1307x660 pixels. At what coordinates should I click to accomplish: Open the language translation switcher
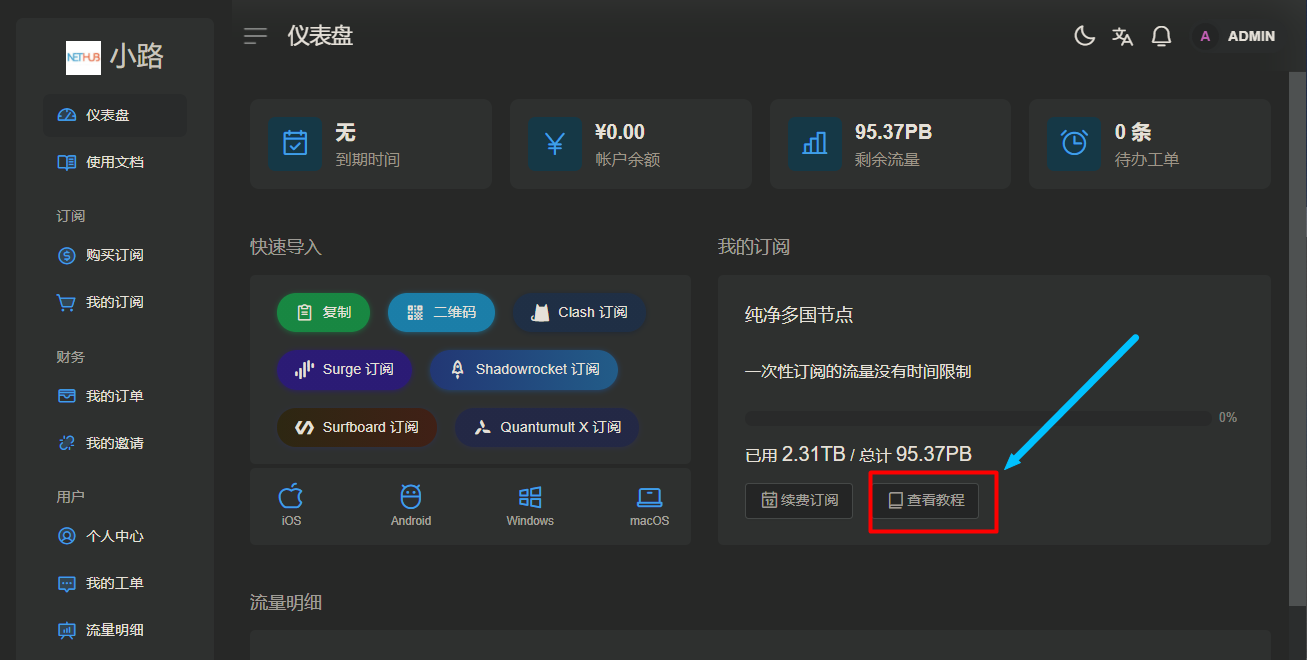(x=1122, y=37)
